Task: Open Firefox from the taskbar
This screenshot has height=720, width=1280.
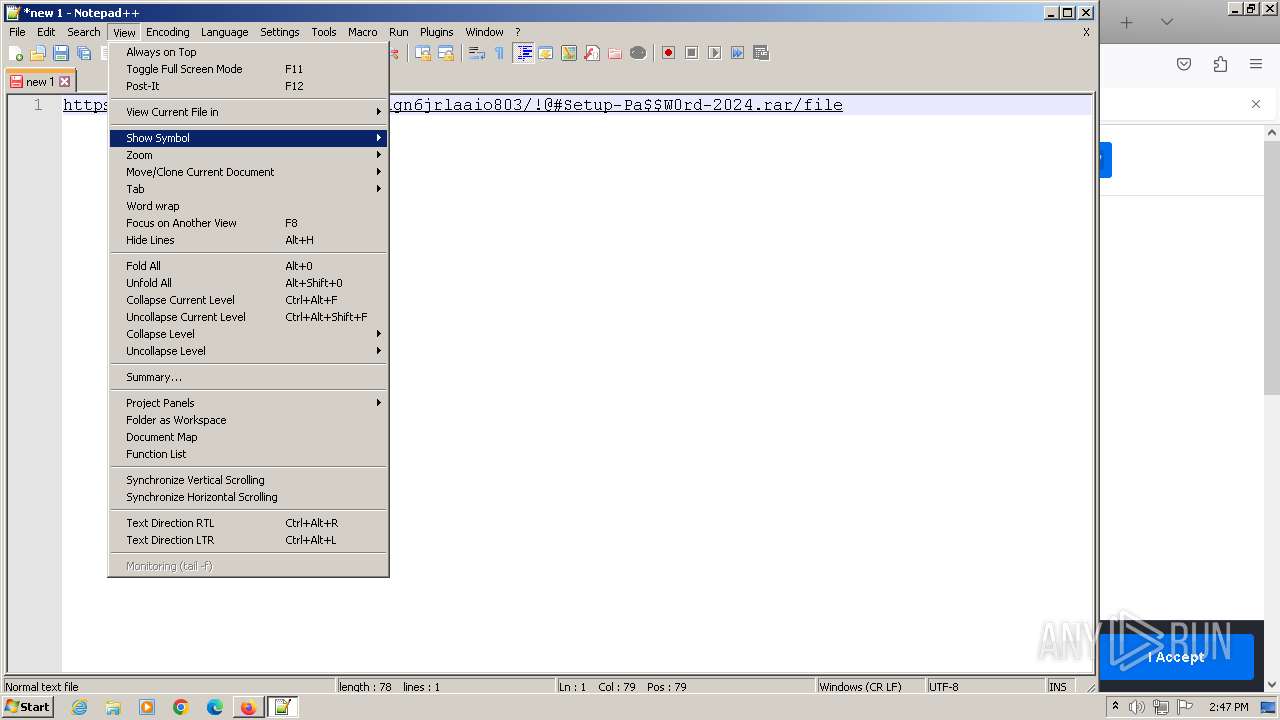Action: click(x=247, y=707)
